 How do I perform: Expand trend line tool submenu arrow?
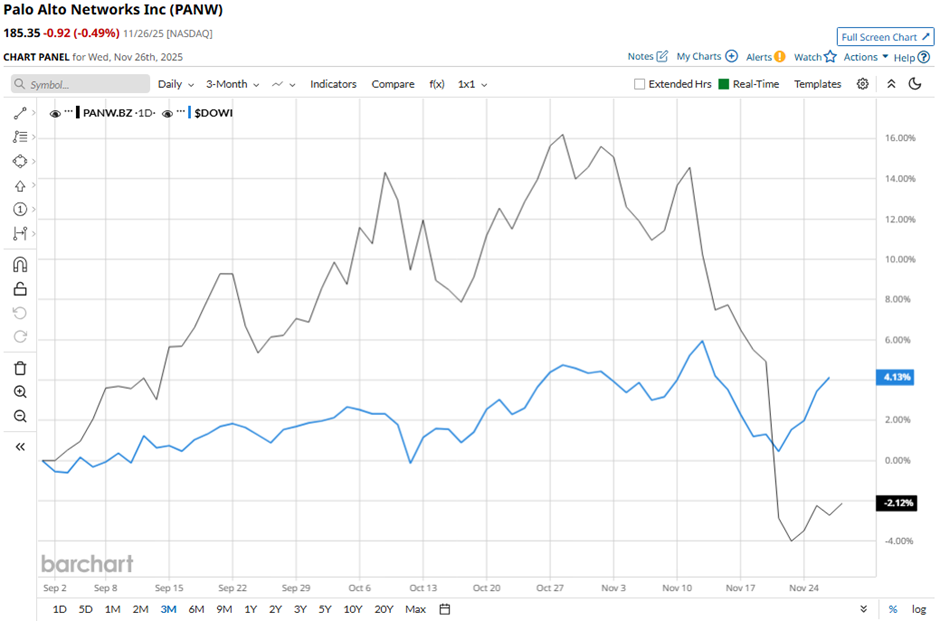coord(34,113)
